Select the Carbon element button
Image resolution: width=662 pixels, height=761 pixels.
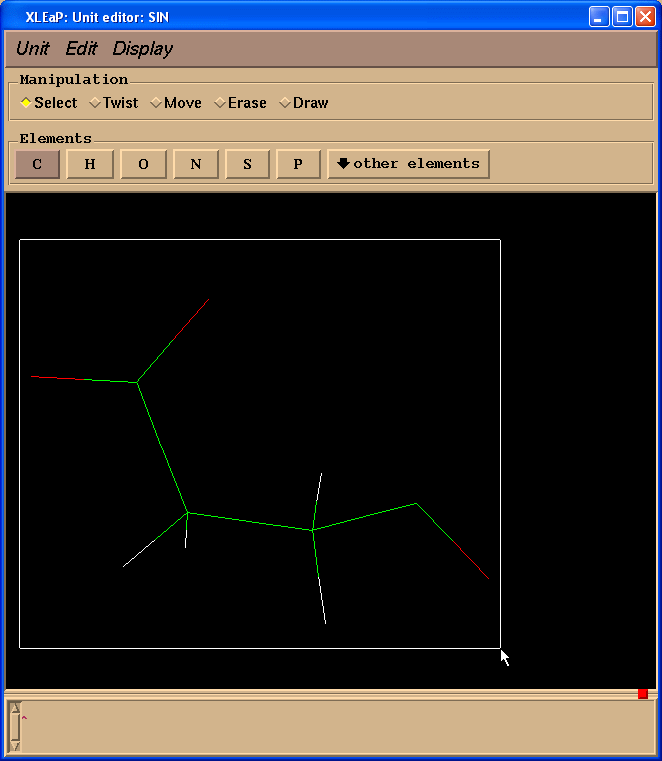point(37,164)
